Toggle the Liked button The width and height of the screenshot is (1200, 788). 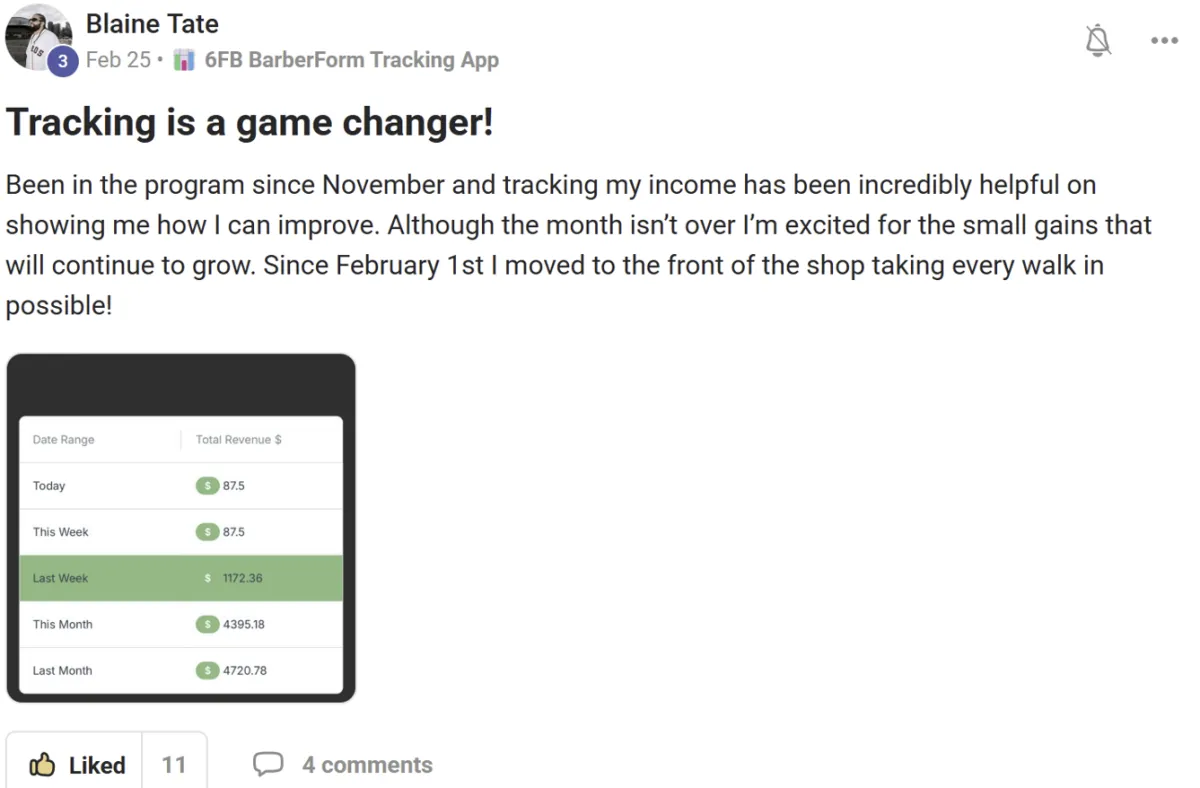(x=75, y=765)
